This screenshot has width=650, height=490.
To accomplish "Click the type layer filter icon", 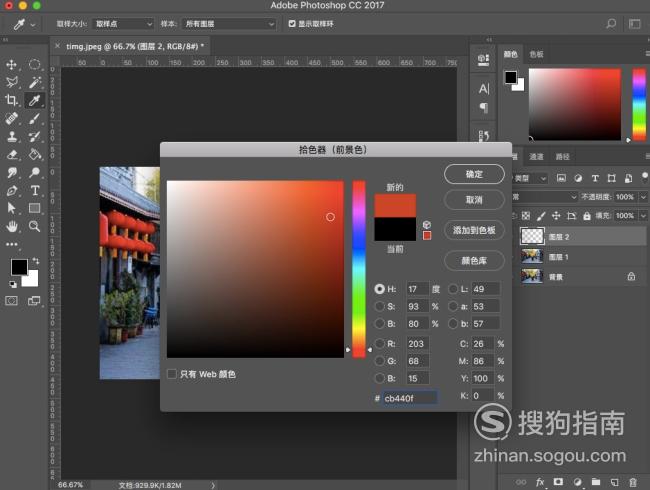I will (x=595, y=178).
